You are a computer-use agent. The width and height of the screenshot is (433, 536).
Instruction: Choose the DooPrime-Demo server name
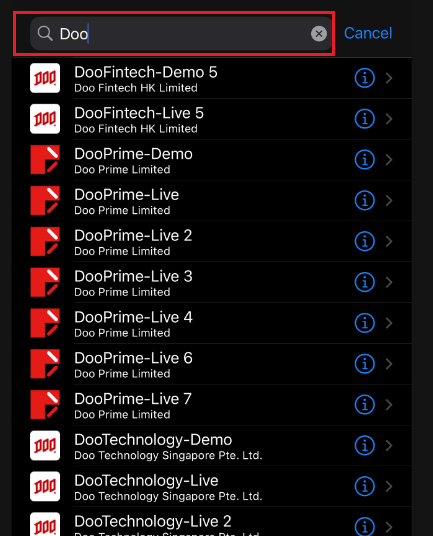click(x=133, y=154)
